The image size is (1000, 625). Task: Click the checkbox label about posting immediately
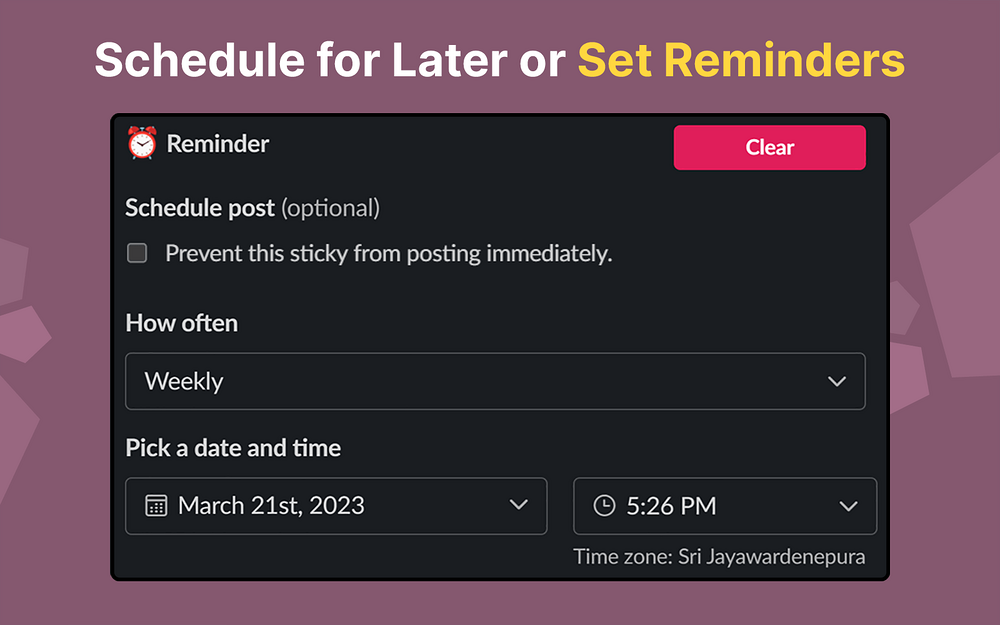click(388, 254)
